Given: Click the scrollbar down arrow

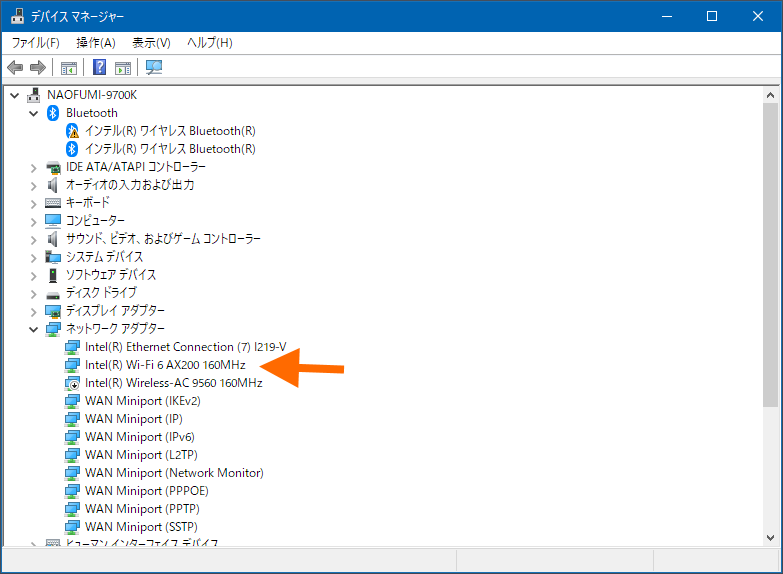Looking at the screenshot, I should [x=771, y=538].
